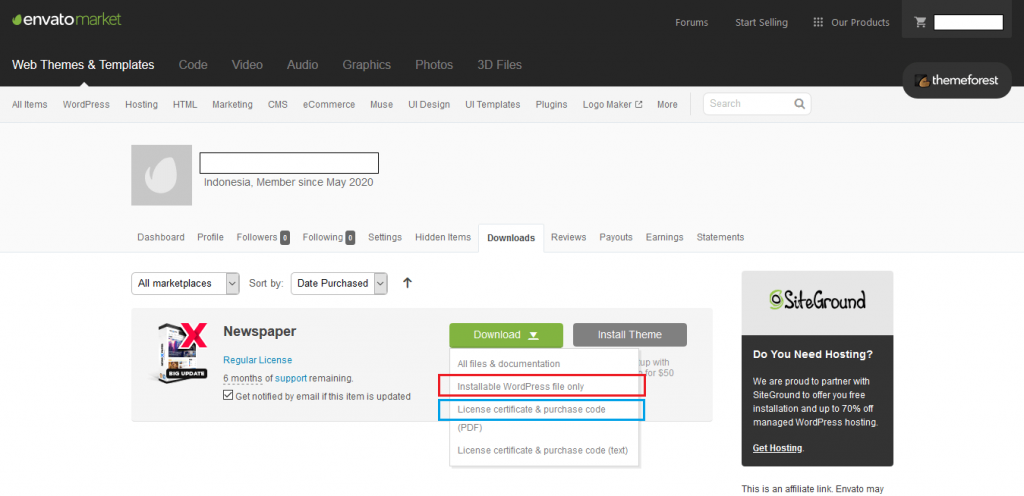
Task: Switch to the Profile tab
Action: tap(210, 237)
